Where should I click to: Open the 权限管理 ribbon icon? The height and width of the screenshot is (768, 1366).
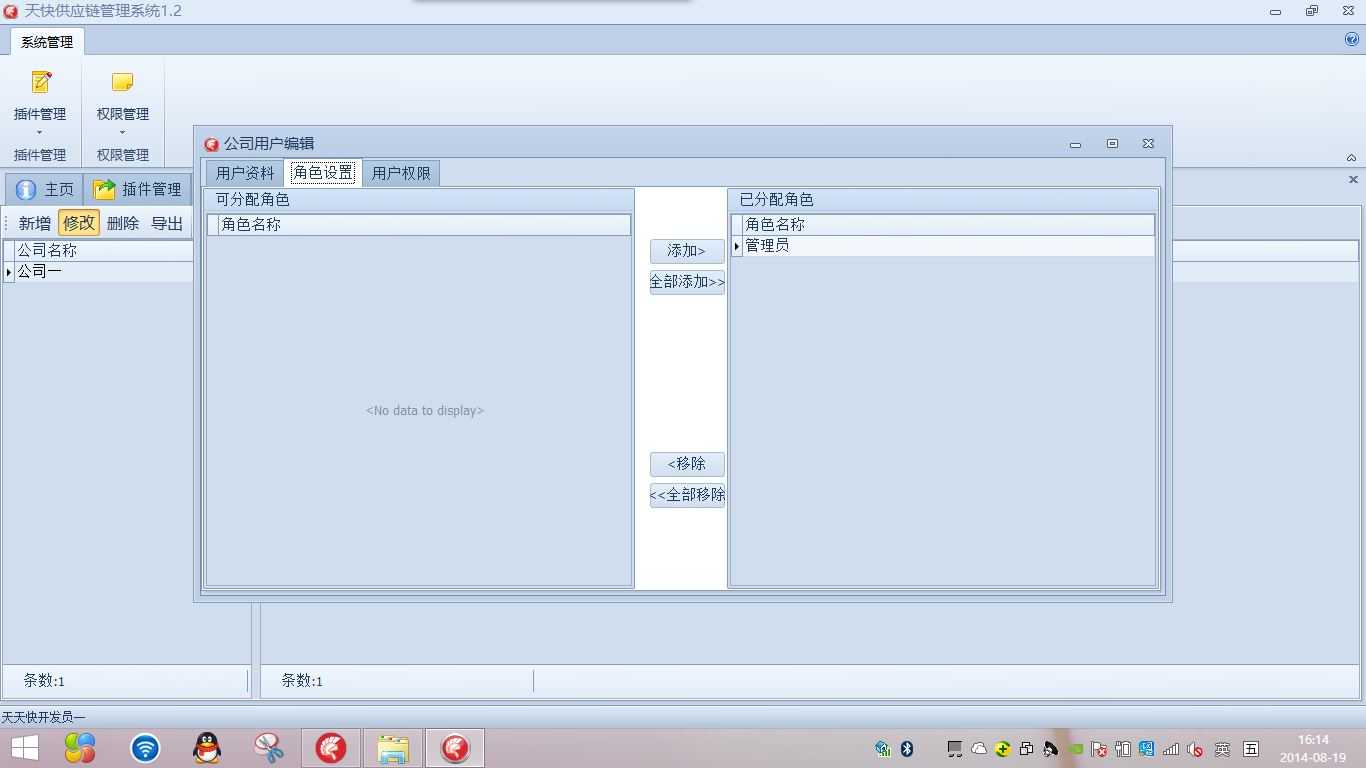(122, 82)
